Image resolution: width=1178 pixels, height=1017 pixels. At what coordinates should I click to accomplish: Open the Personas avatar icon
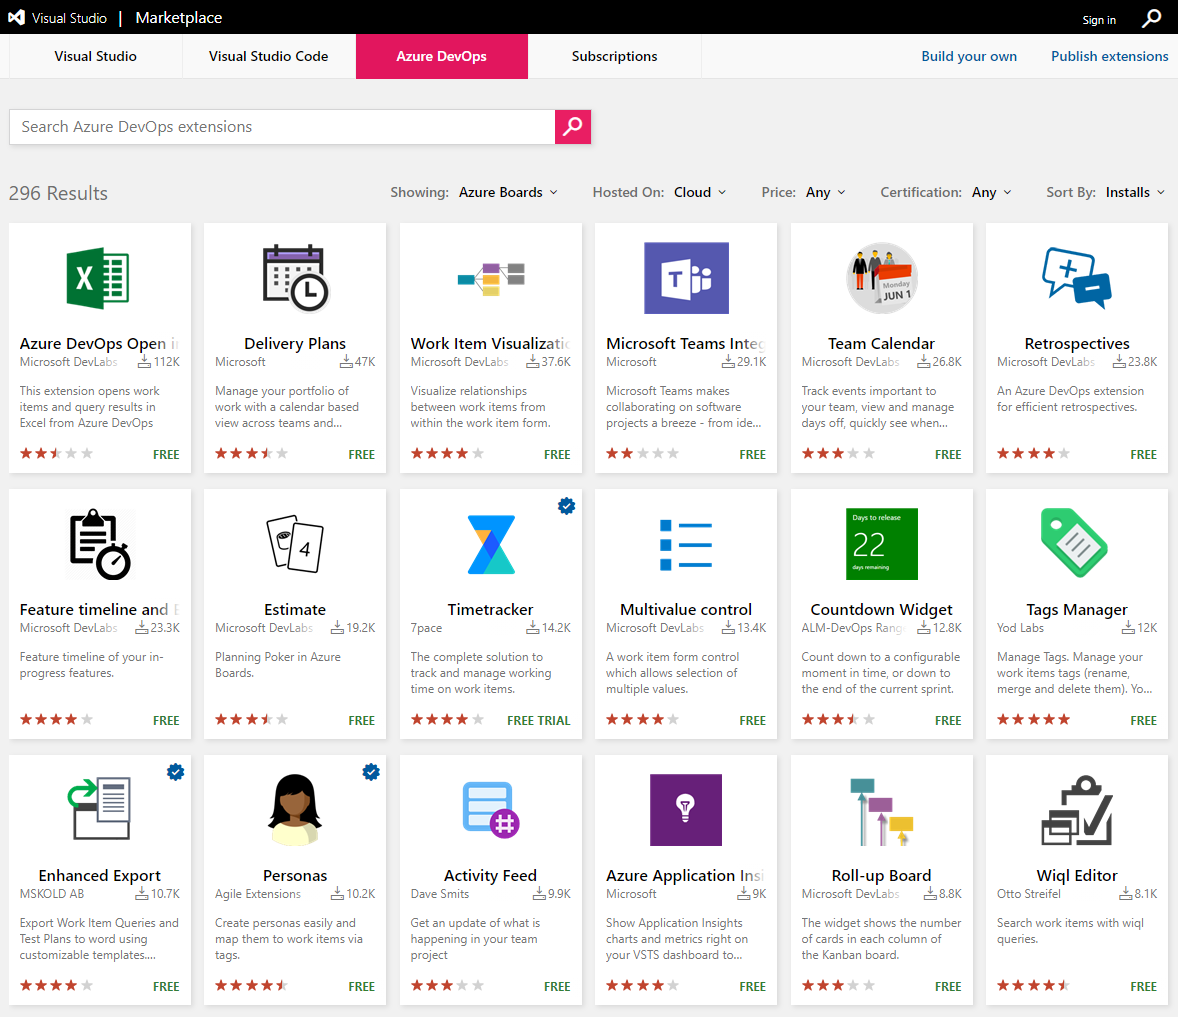coord(294,810)
